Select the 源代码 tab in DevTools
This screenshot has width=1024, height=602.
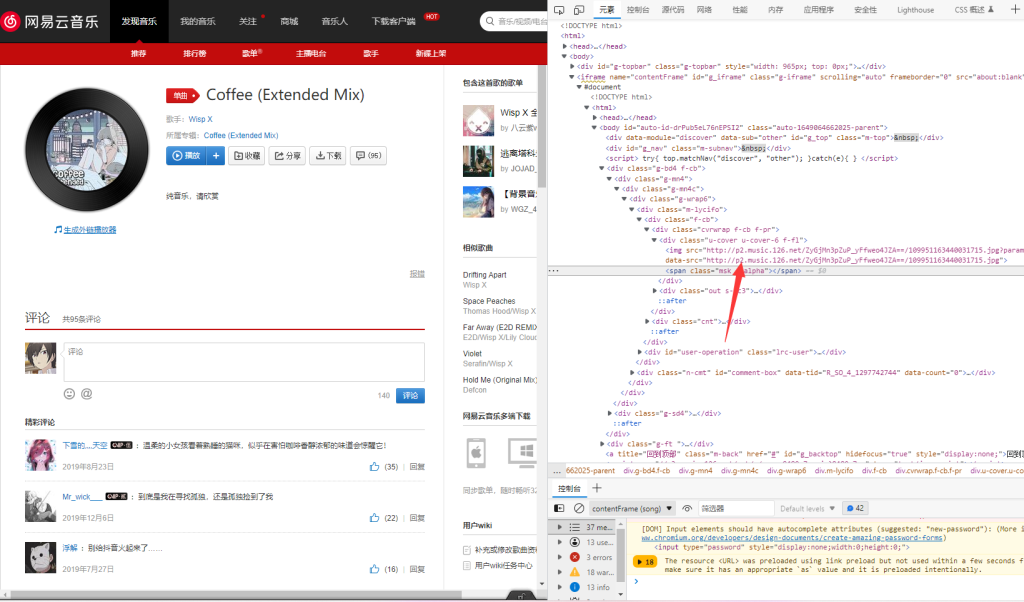click(x=673, y=10)
